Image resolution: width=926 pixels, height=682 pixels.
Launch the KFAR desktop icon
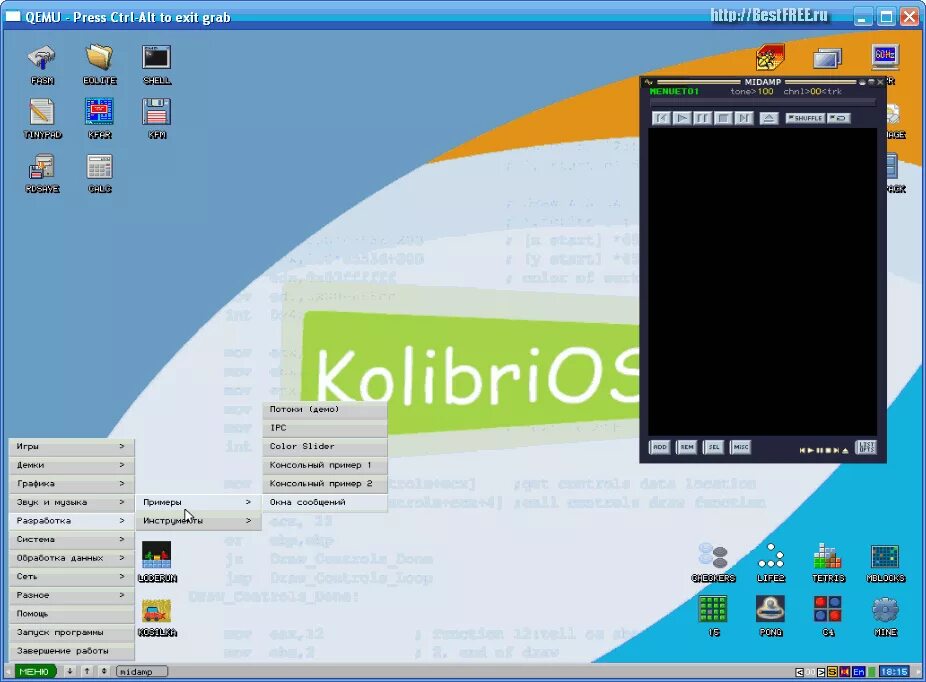[99, 119]
